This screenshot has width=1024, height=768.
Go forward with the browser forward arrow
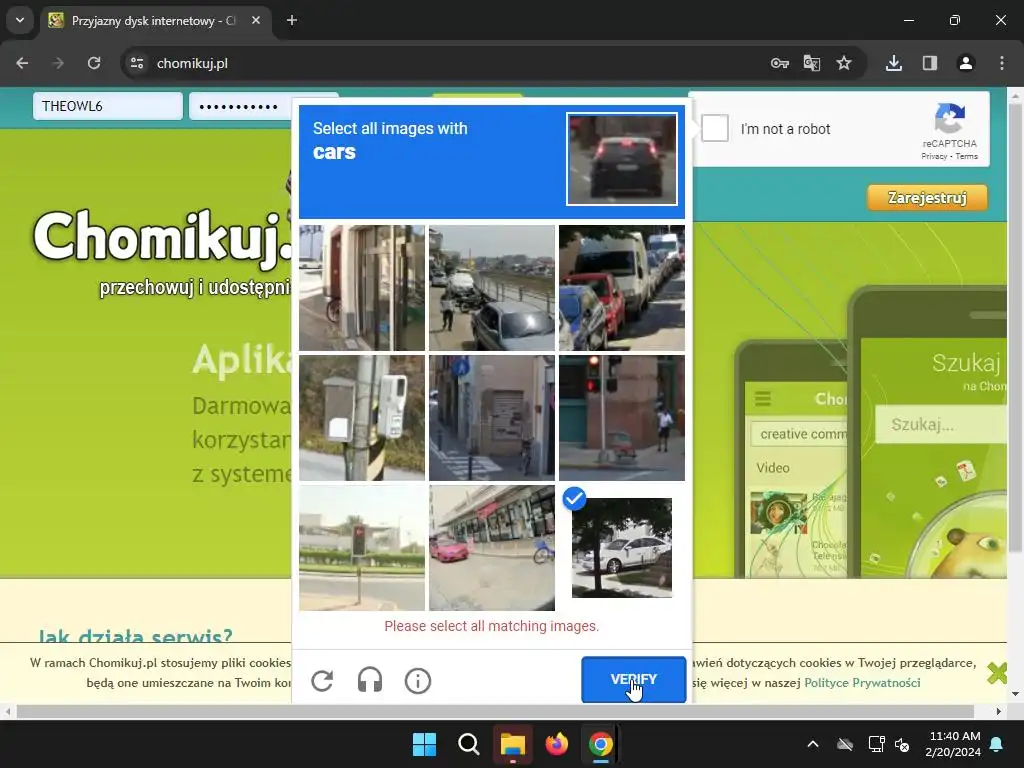pos(58,63)
